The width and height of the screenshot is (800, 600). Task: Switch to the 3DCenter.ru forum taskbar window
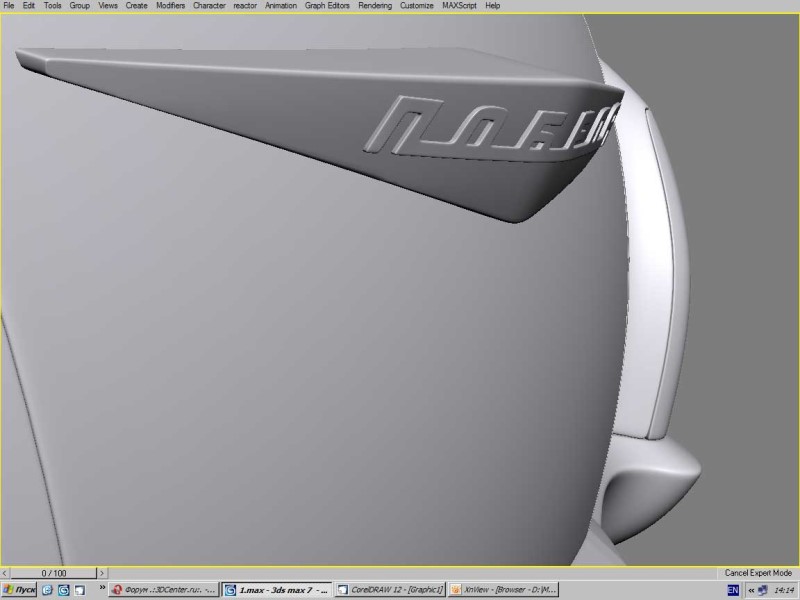[164, 590]
